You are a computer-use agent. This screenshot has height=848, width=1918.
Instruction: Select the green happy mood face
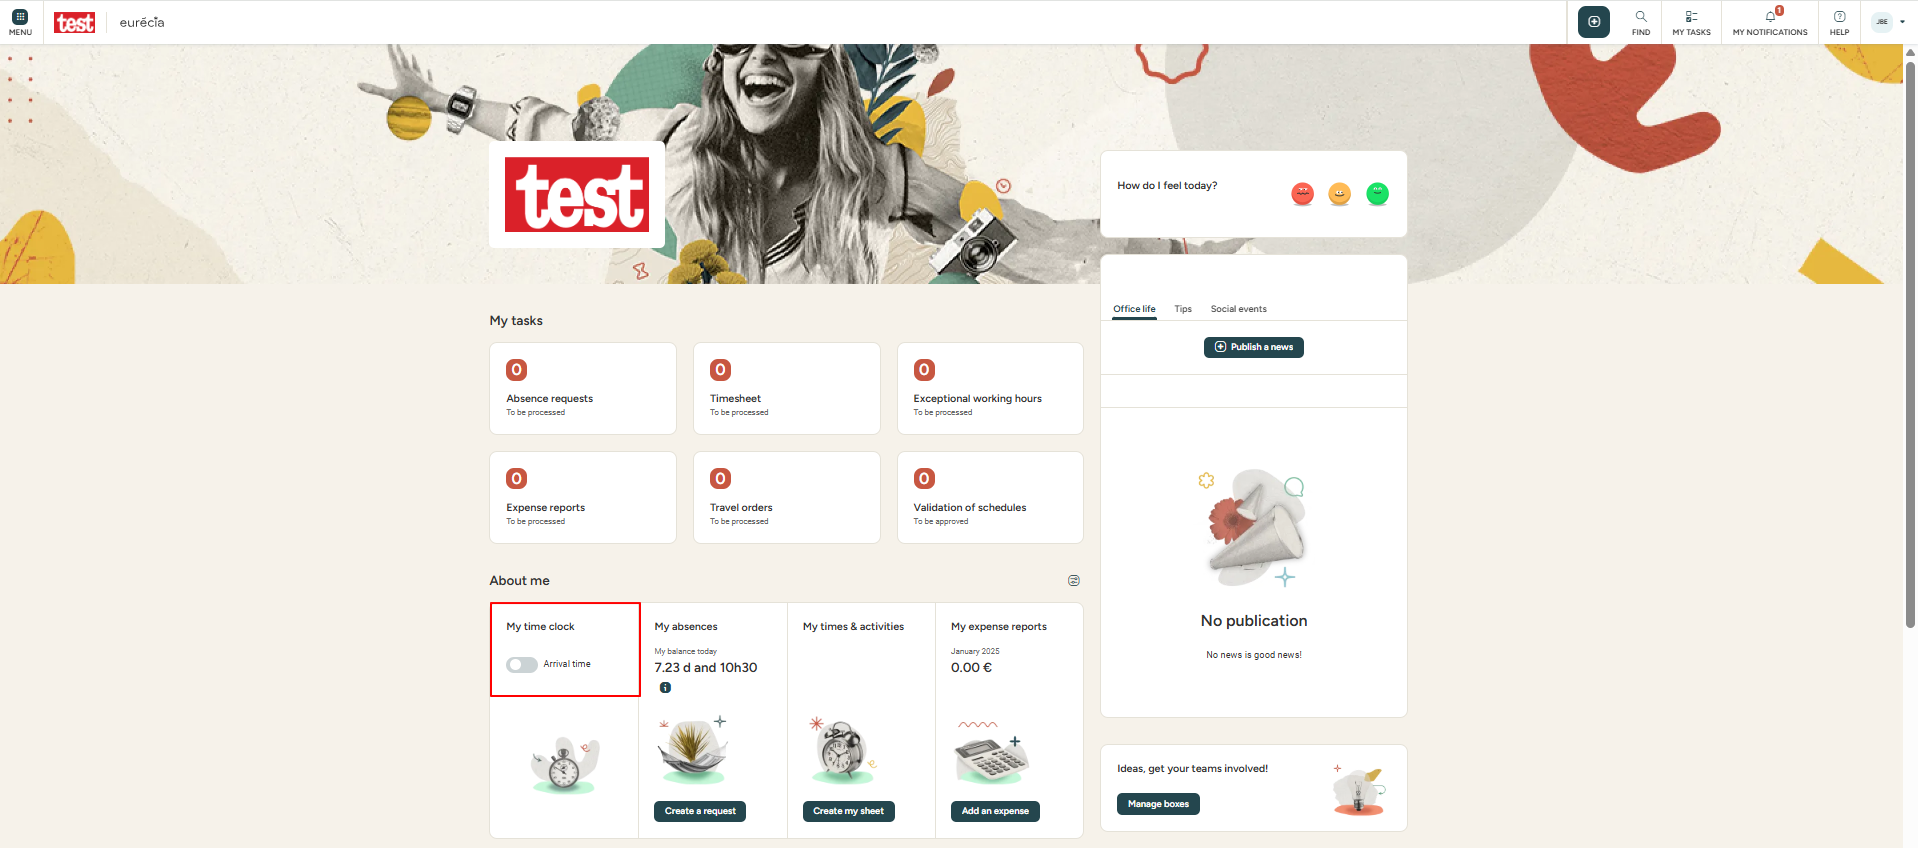1377,194
